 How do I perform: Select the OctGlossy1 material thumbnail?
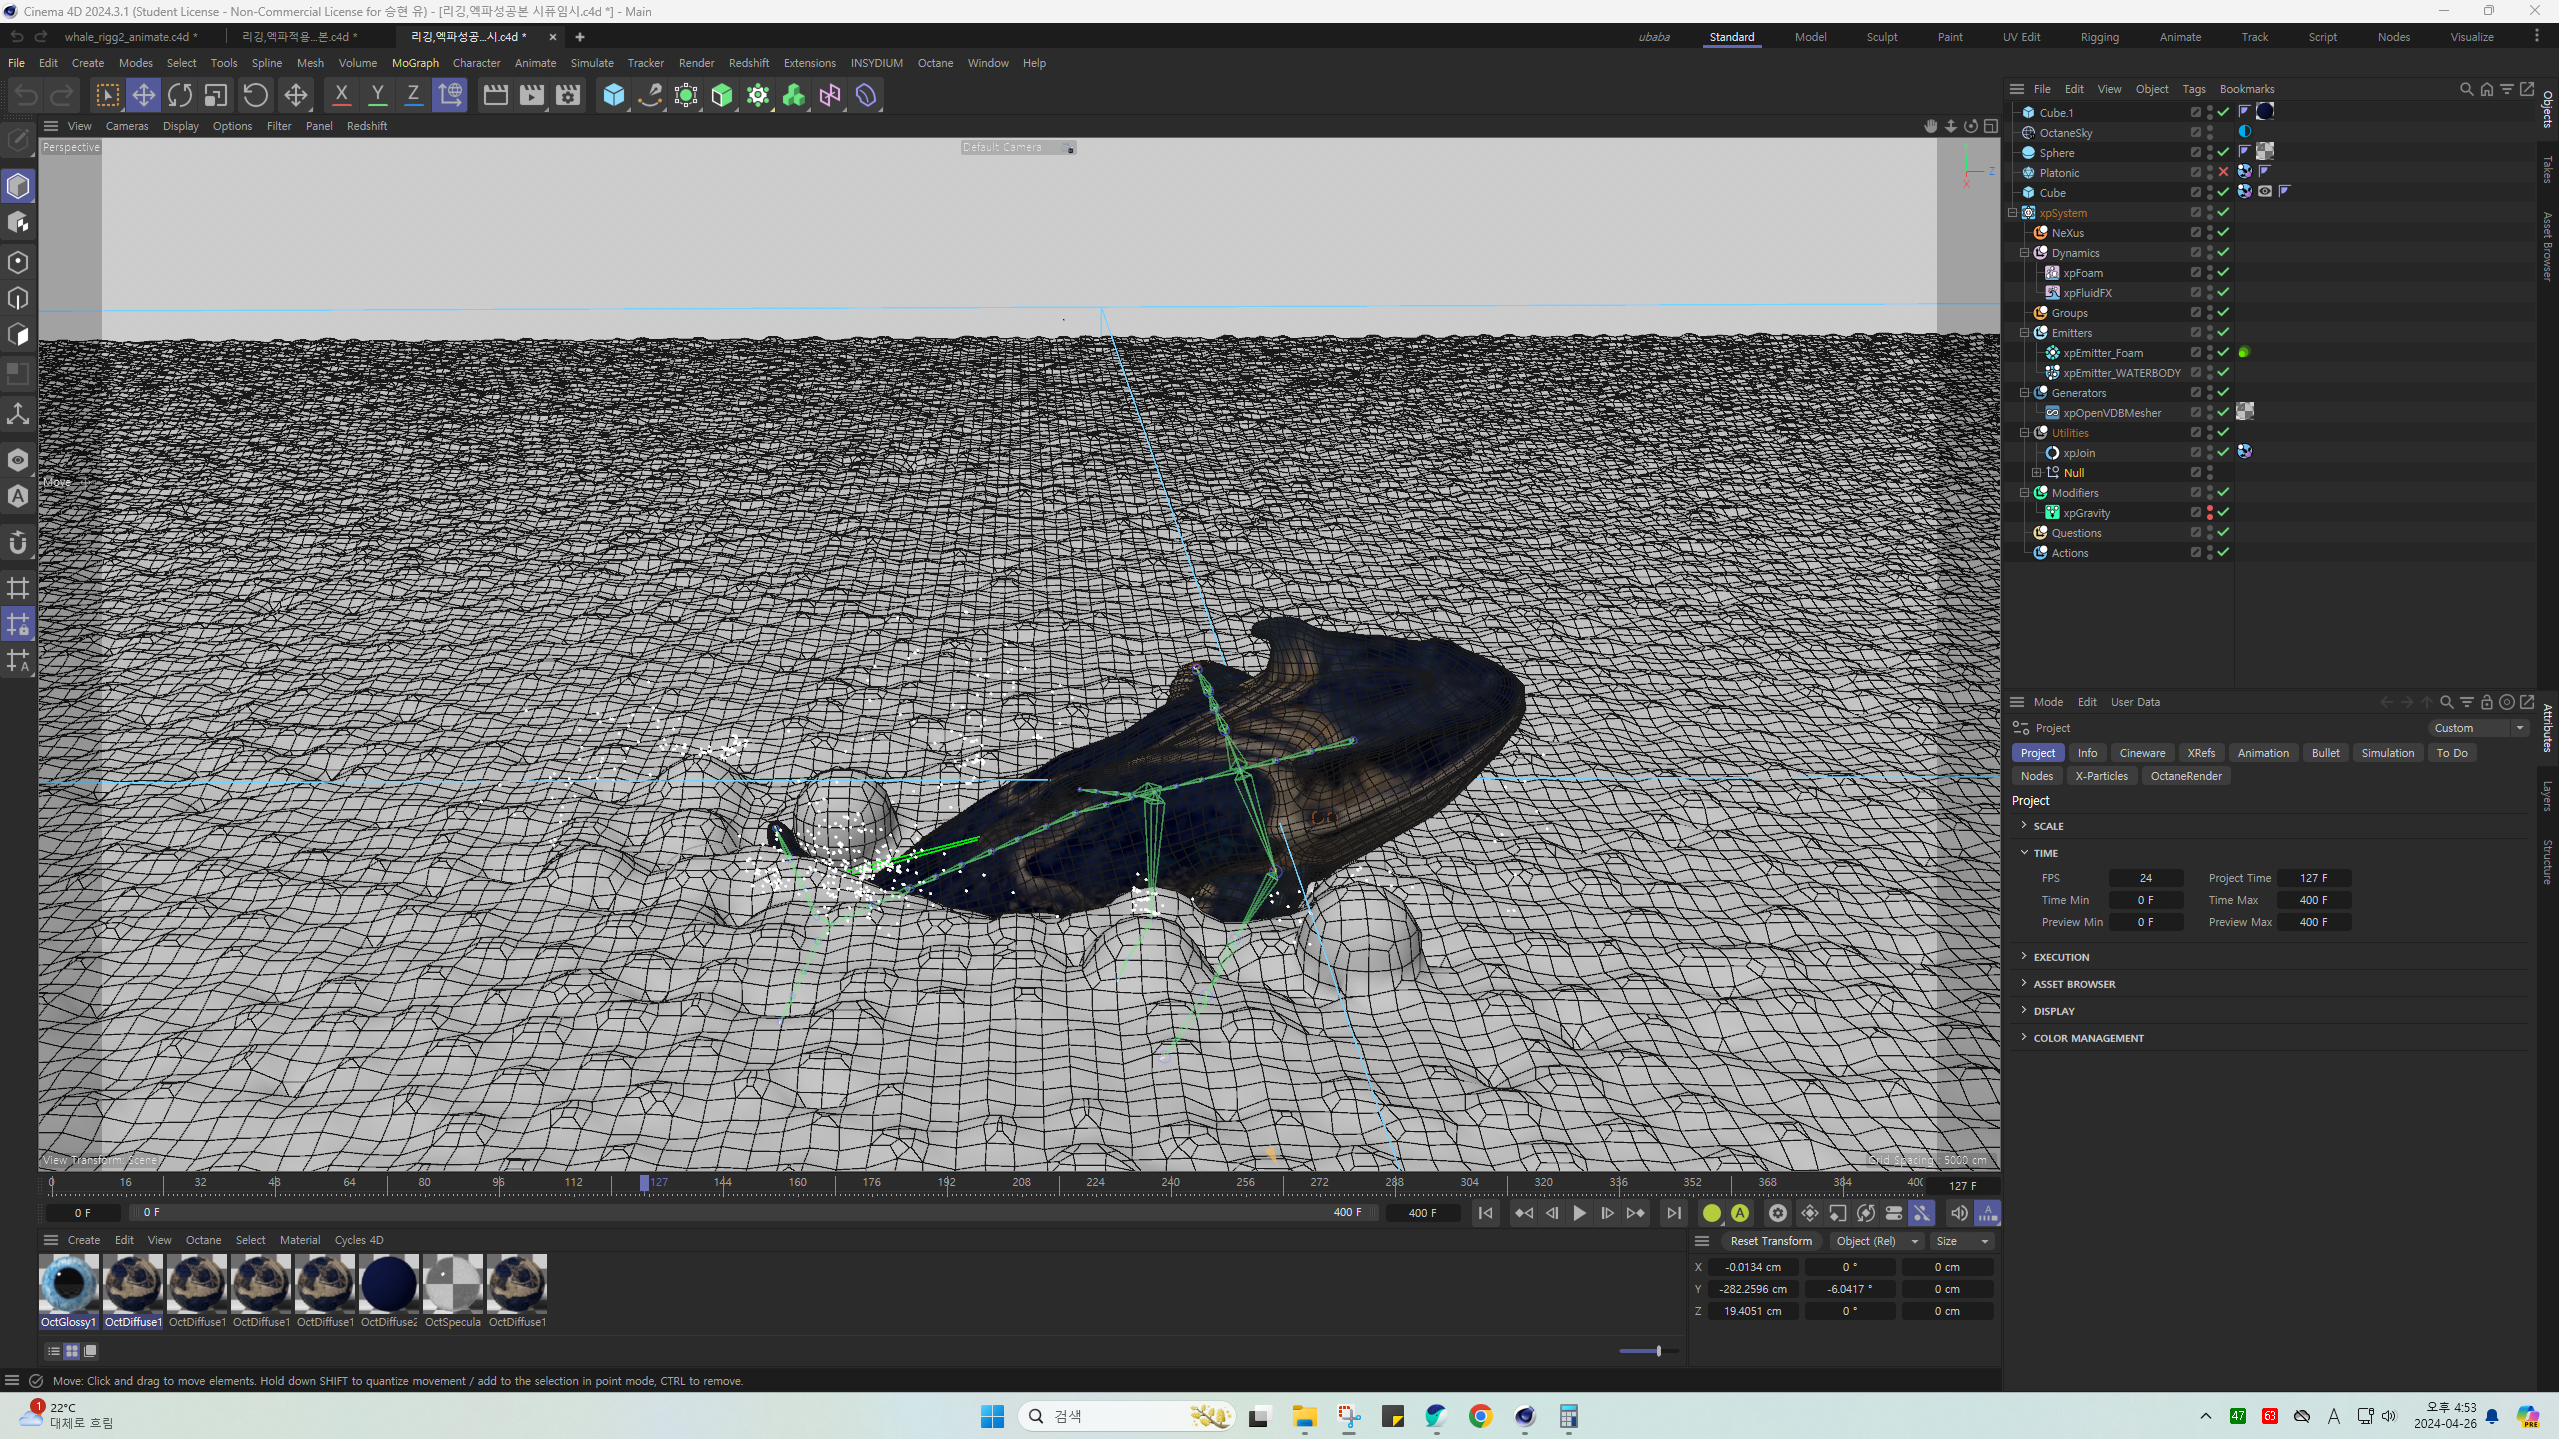click(69, 1285)
